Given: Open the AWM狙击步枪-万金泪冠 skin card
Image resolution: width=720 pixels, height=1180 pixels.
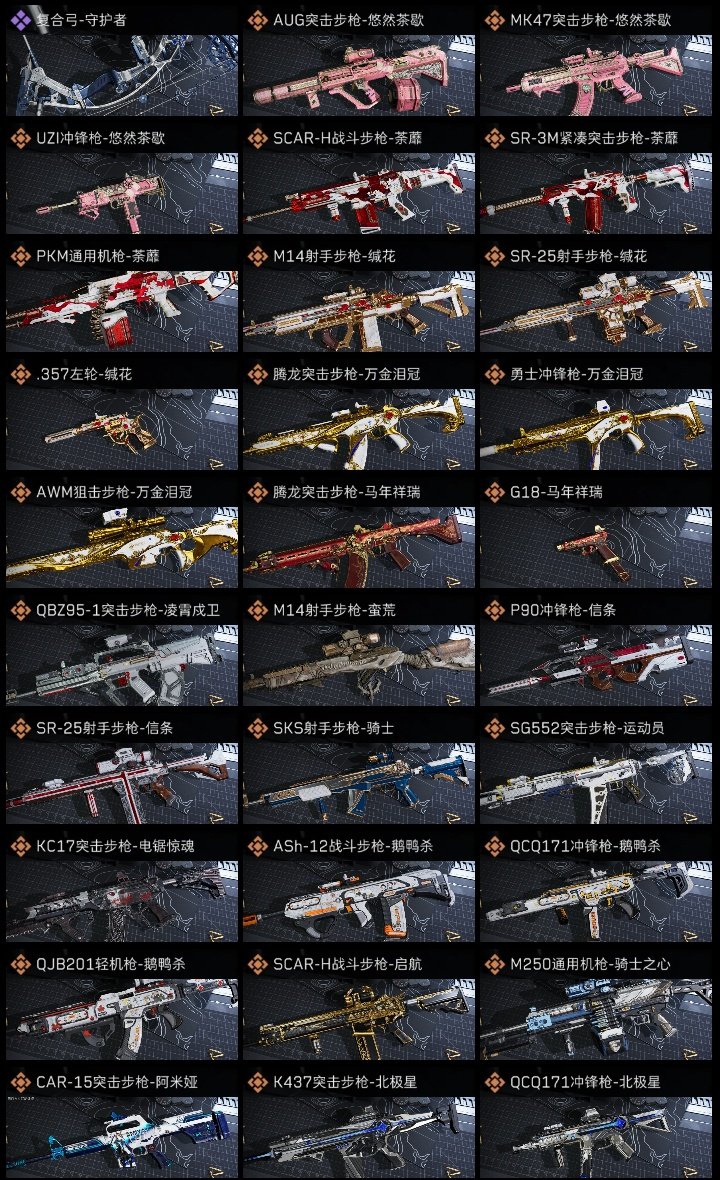Looking at the screenshot, I should pos(122,535).
